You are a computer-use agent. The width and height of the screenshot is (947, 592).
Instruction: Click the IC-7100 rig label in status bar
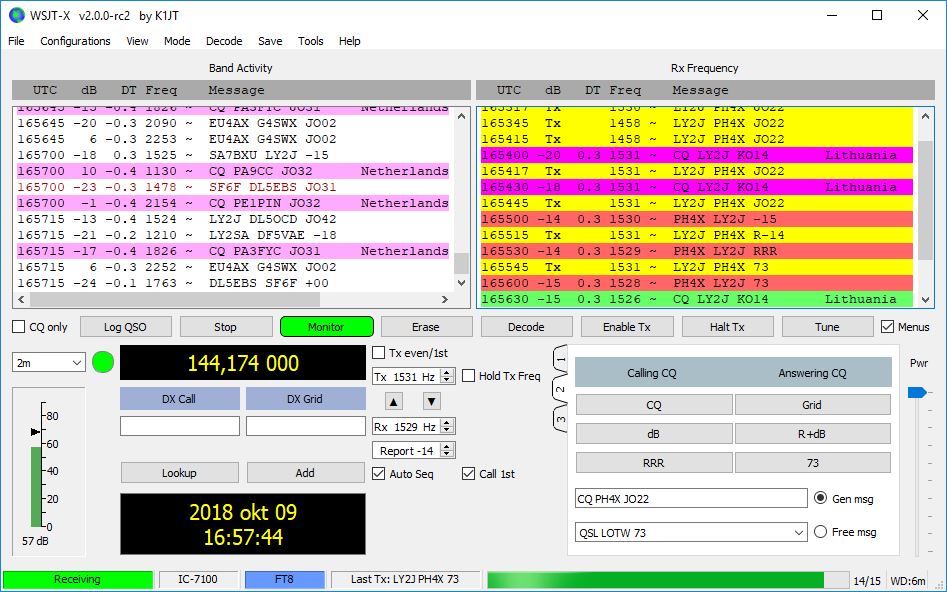tap(198, 579)
